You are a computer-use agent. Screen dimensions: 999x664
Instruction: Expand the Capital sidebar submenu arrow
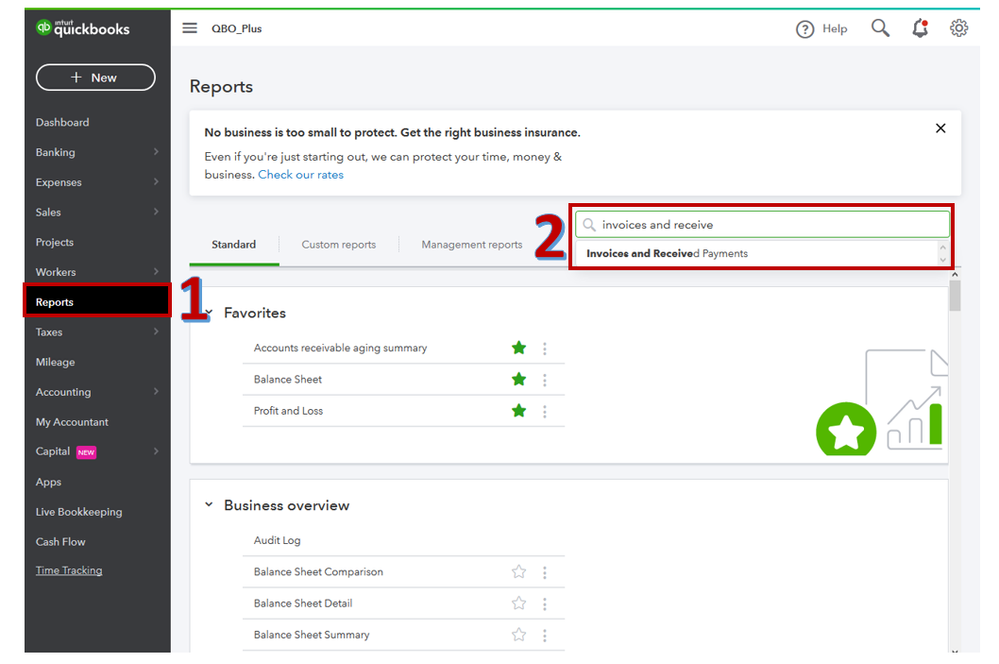coord(156,451)
